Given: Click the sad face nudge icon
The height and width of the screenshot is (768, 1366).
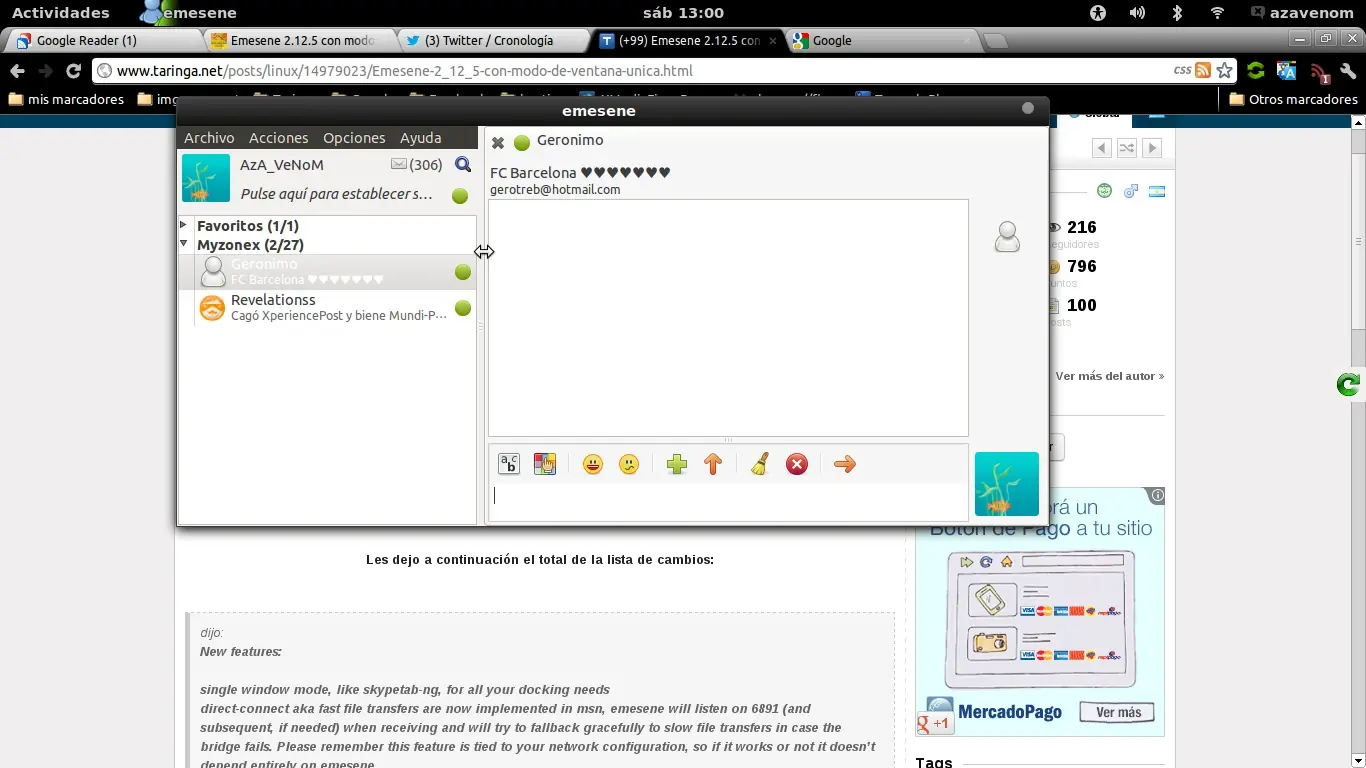Looking at the screenshot, I should point(629,464).
